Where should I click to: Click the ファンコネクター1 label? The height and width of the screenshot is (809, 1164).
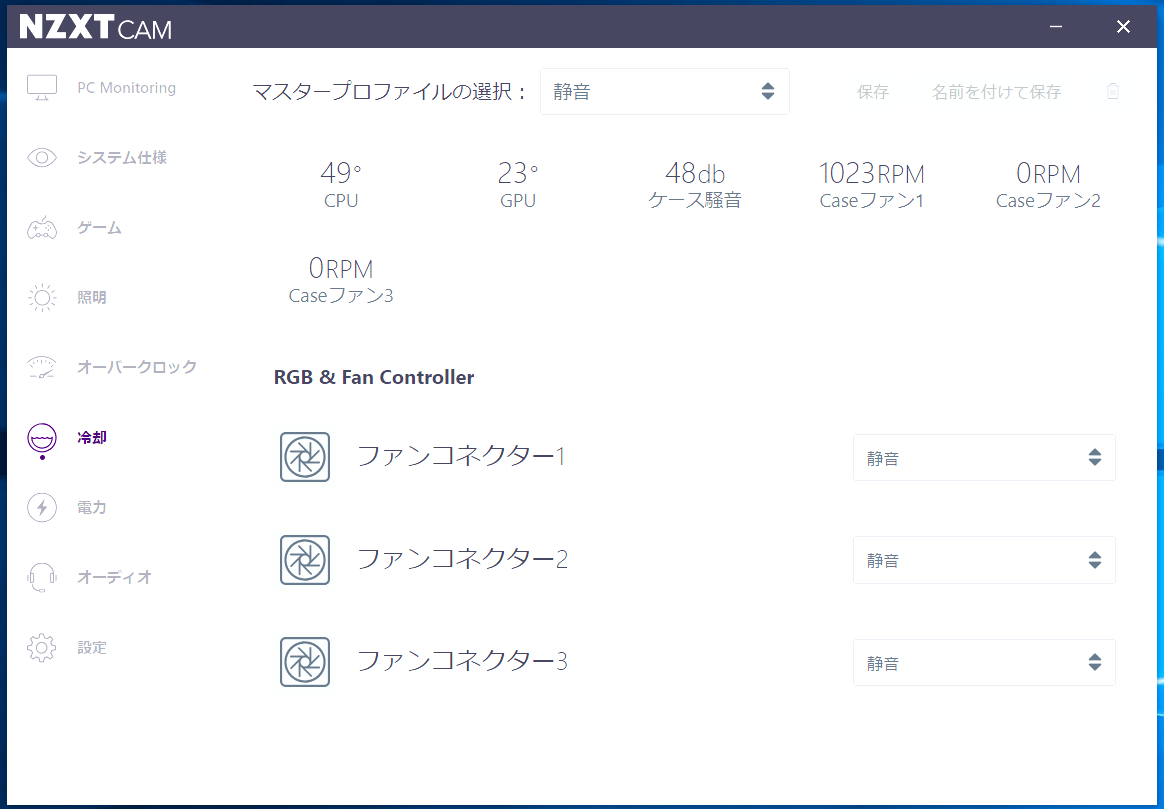(461, 456)
